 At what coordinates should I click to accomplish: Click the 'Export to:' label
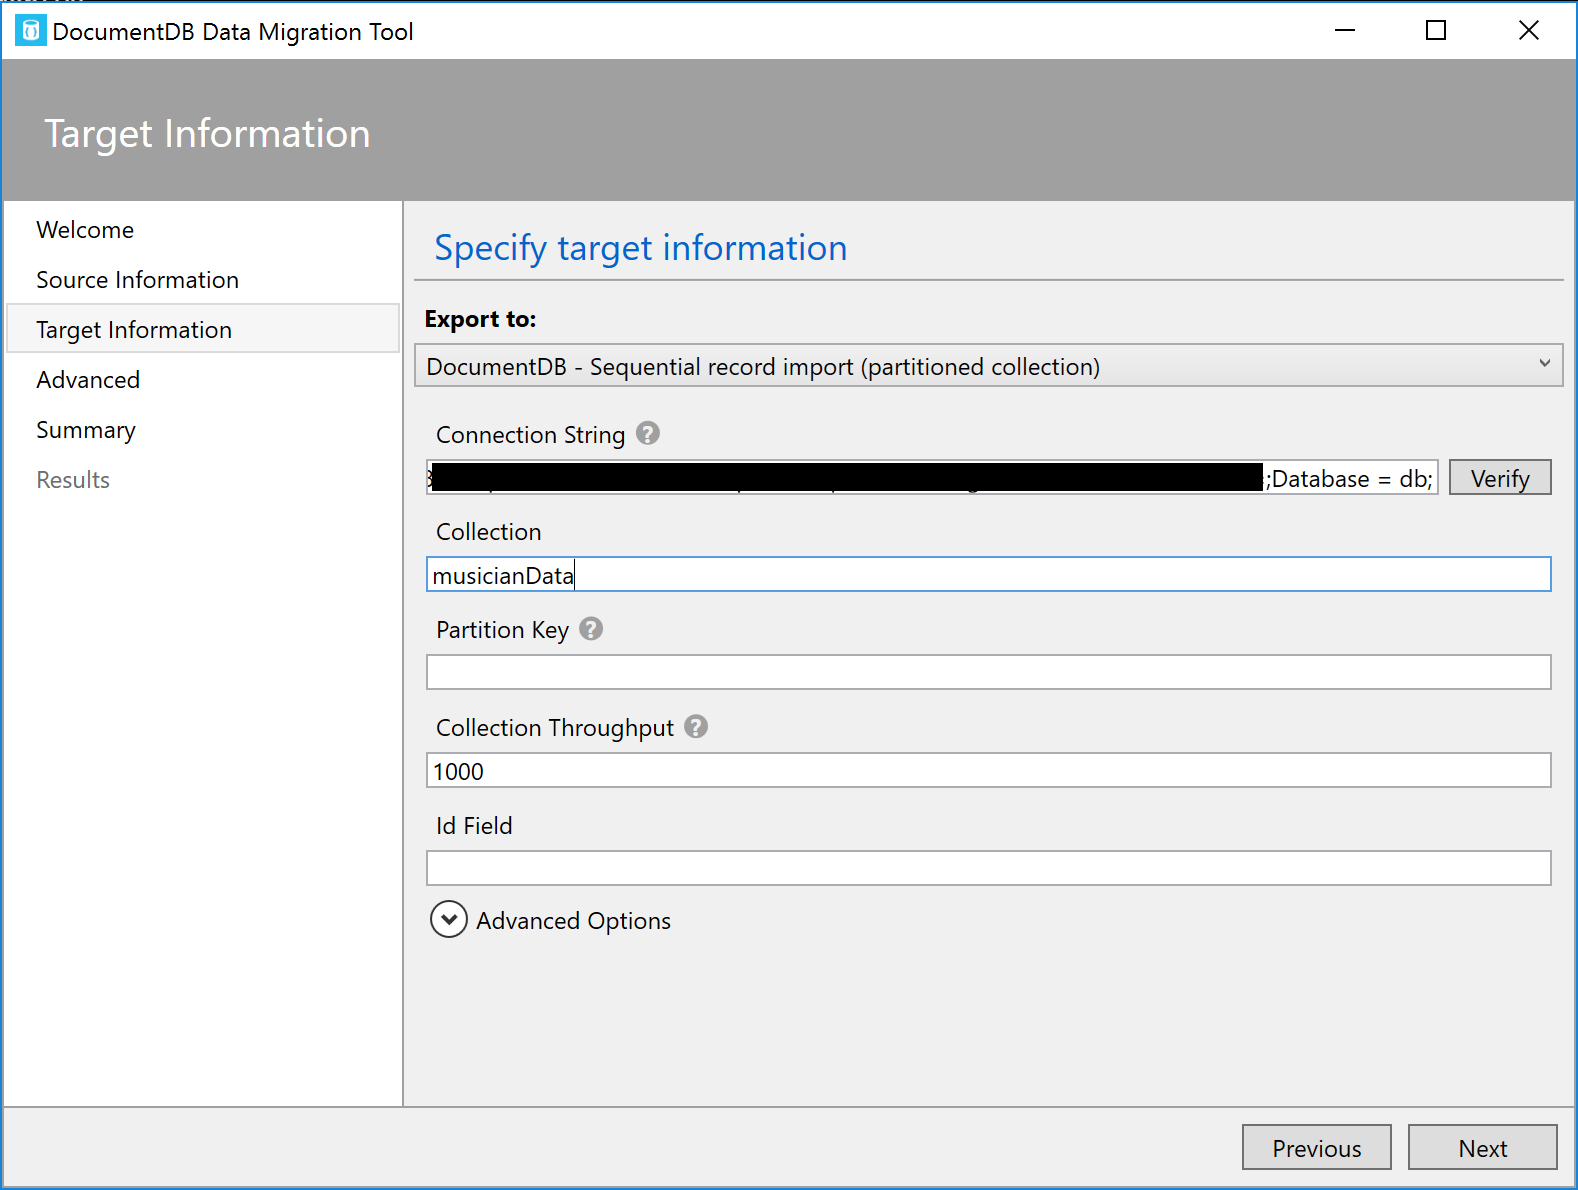(x=480, y=319)
